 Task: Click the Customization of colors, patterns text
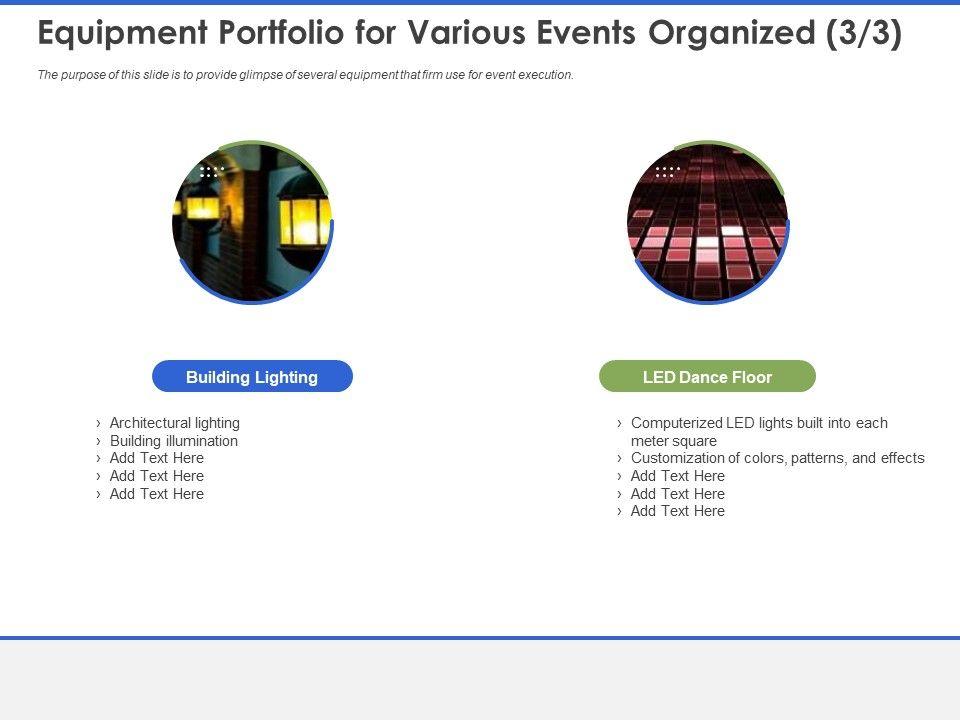coord(777,458)
